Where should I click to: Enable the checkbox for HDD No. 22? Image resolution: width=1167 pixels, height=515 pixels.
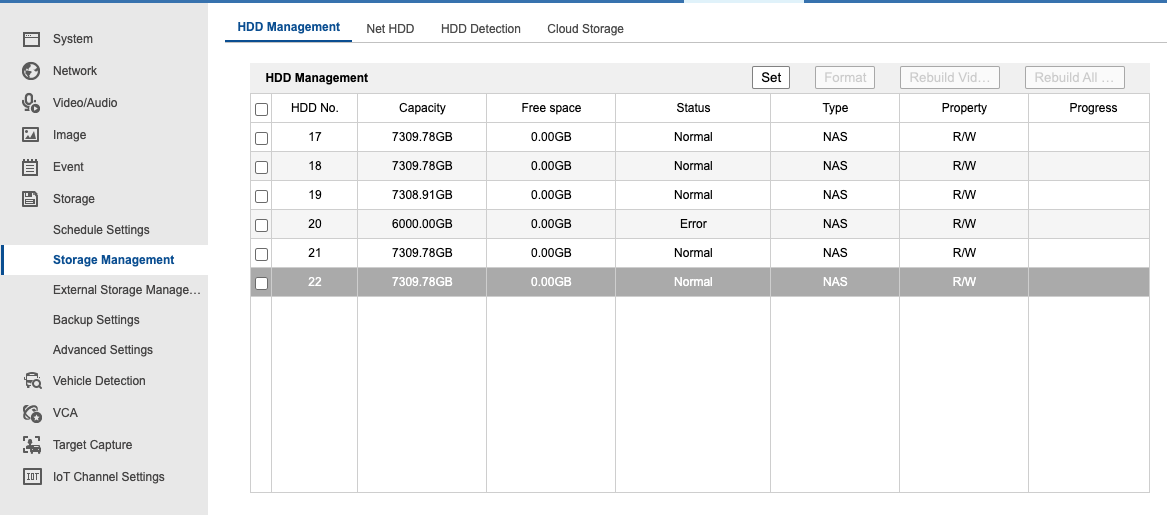click(262, 283)
